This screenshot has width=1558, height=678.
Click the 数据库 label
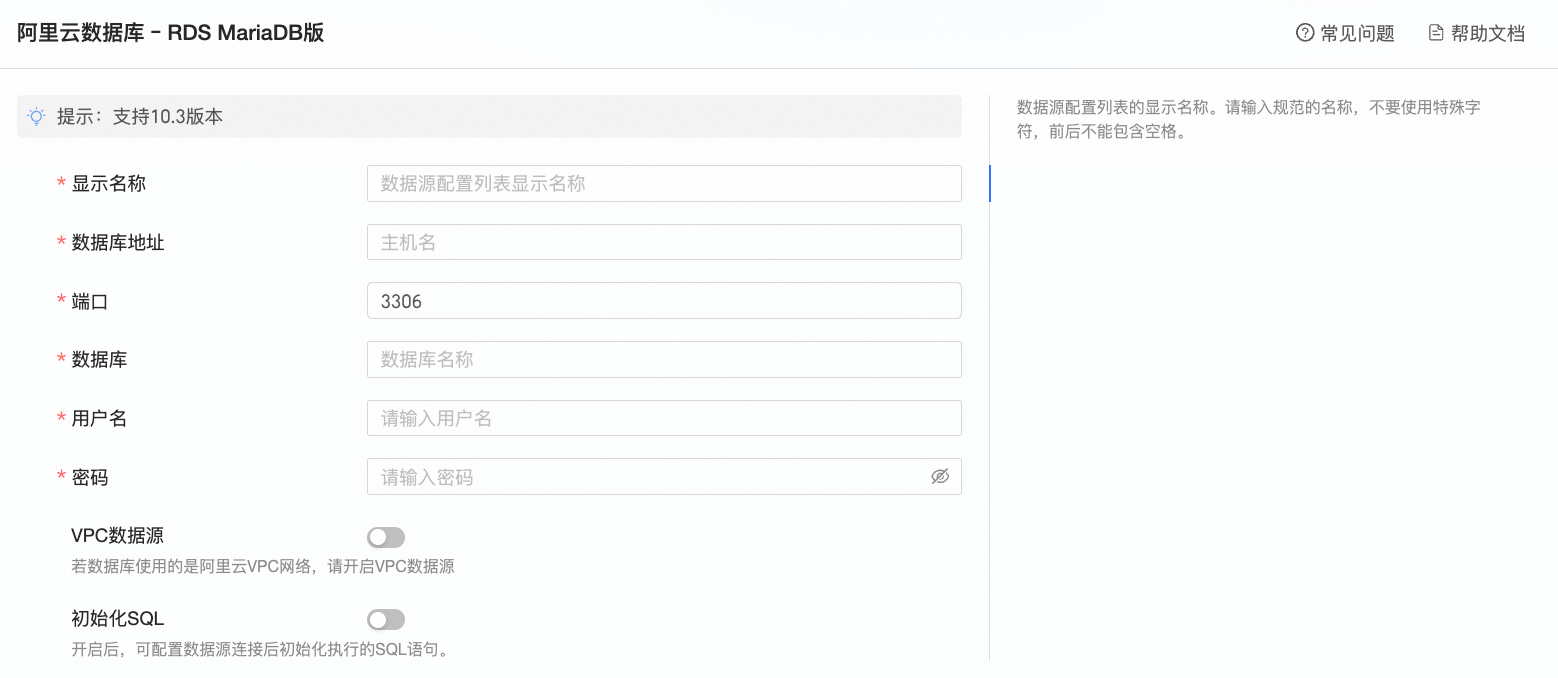(99, 360)
